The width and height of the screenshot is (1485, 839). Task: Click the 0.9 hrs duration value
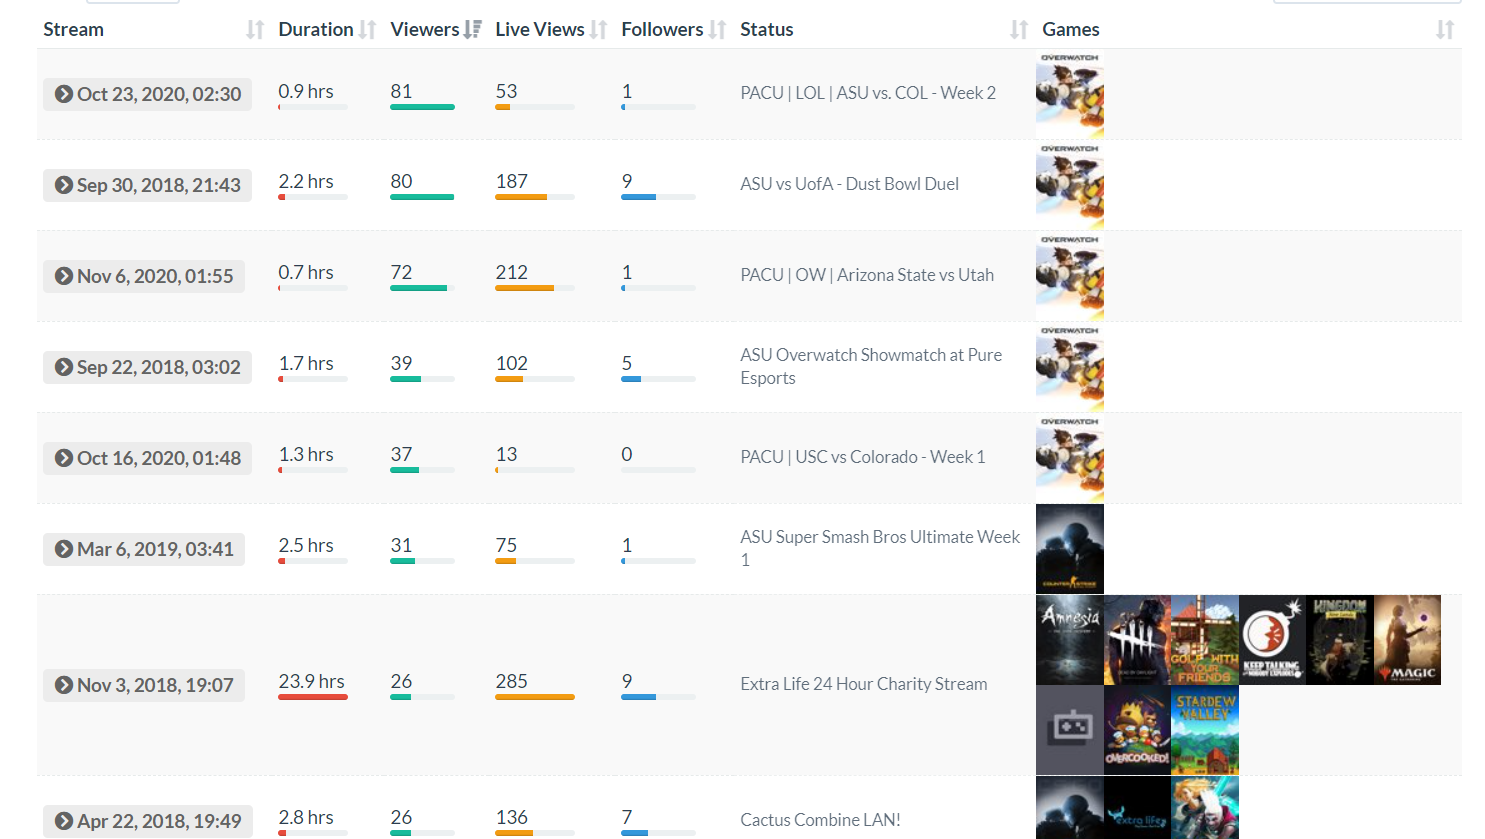[x=306, y=91]
